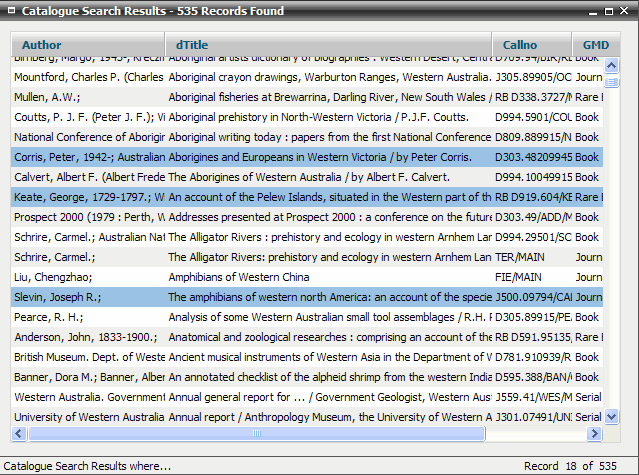Close the Catalogue Search Results window

[626, 11]
